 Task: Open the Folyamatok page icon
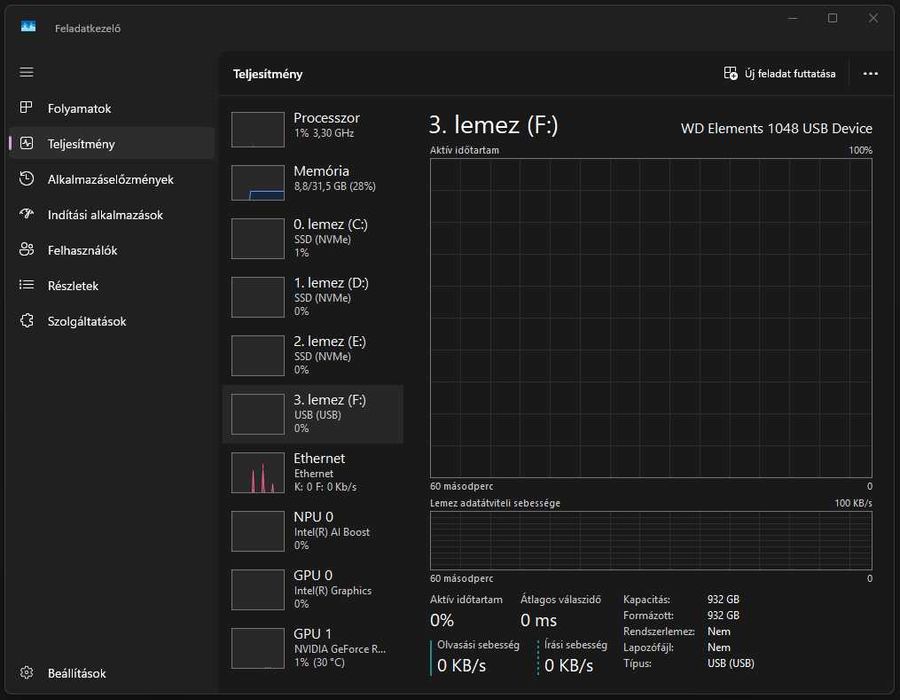tap(26, 107)
